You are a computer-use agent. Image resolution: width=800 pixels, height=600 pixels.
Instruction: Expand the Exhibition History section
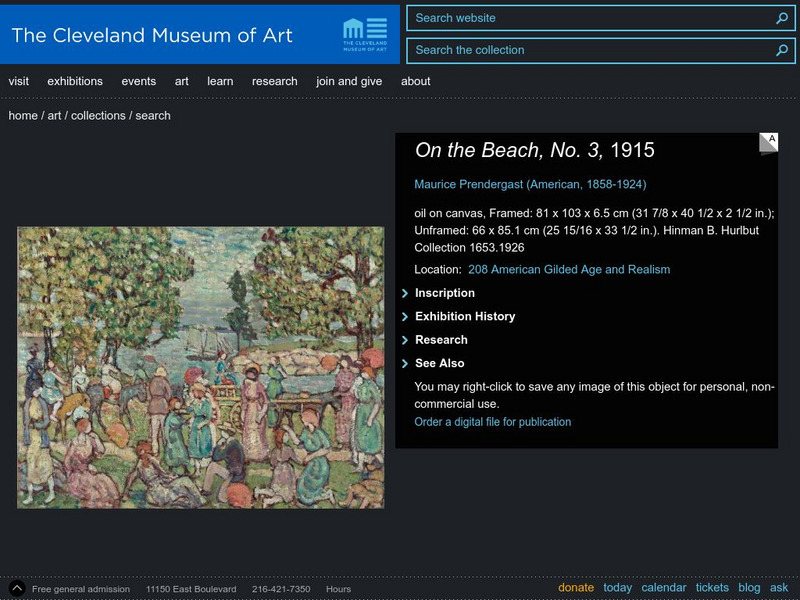point(464,316)
